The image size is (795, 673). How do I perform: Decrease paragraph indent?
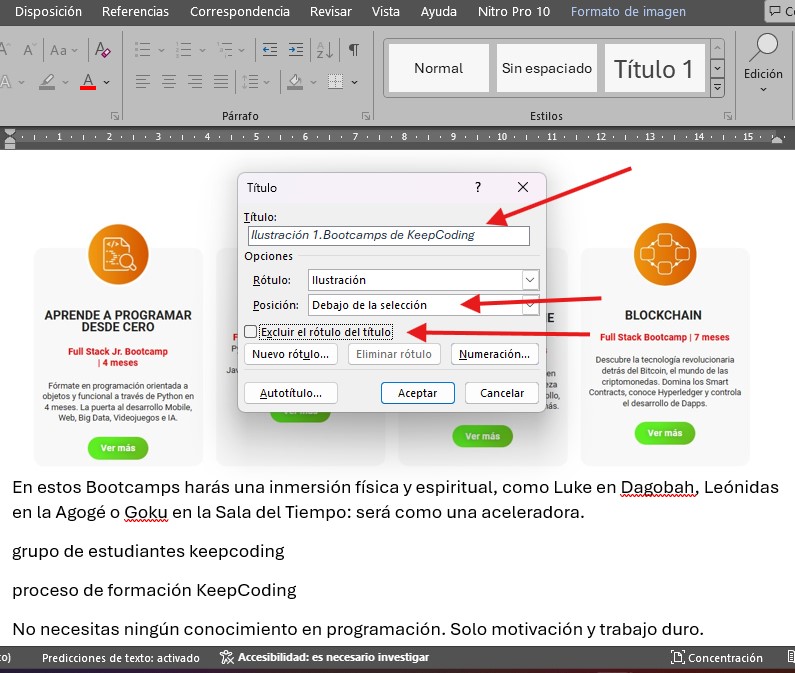[x=270, y=50]
